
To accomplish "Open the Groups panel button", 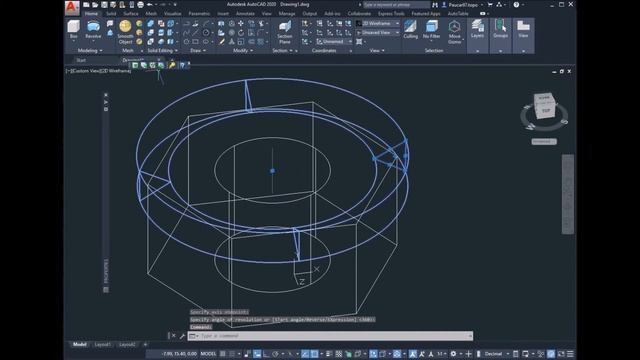I will [x=500, y=36].
